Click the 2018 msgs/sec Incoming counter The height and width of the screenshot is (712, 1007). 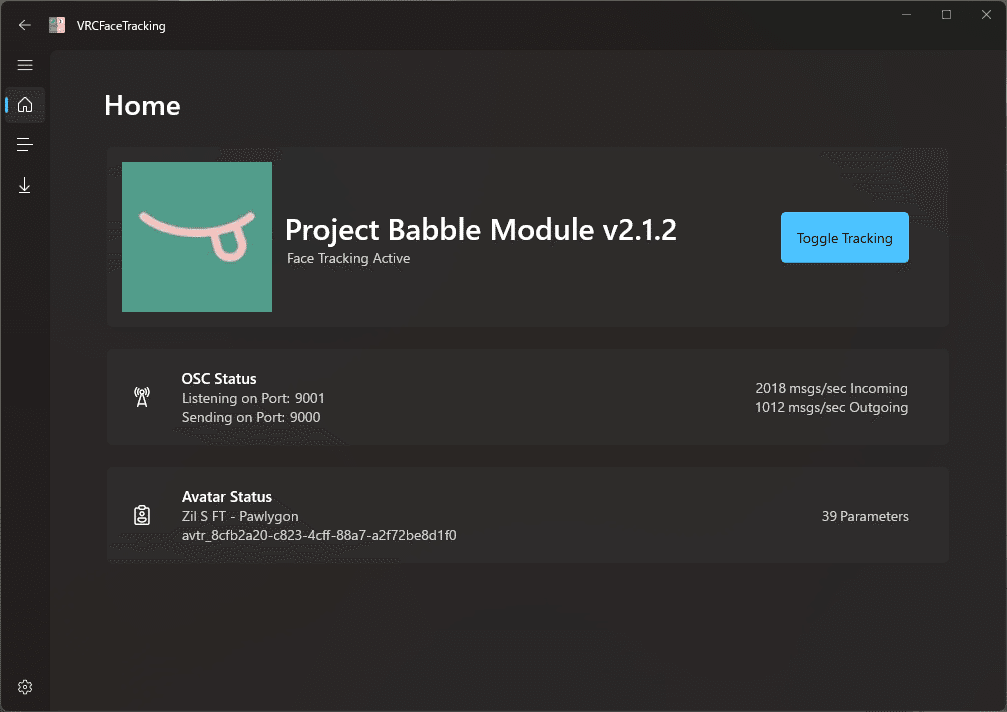831,388
